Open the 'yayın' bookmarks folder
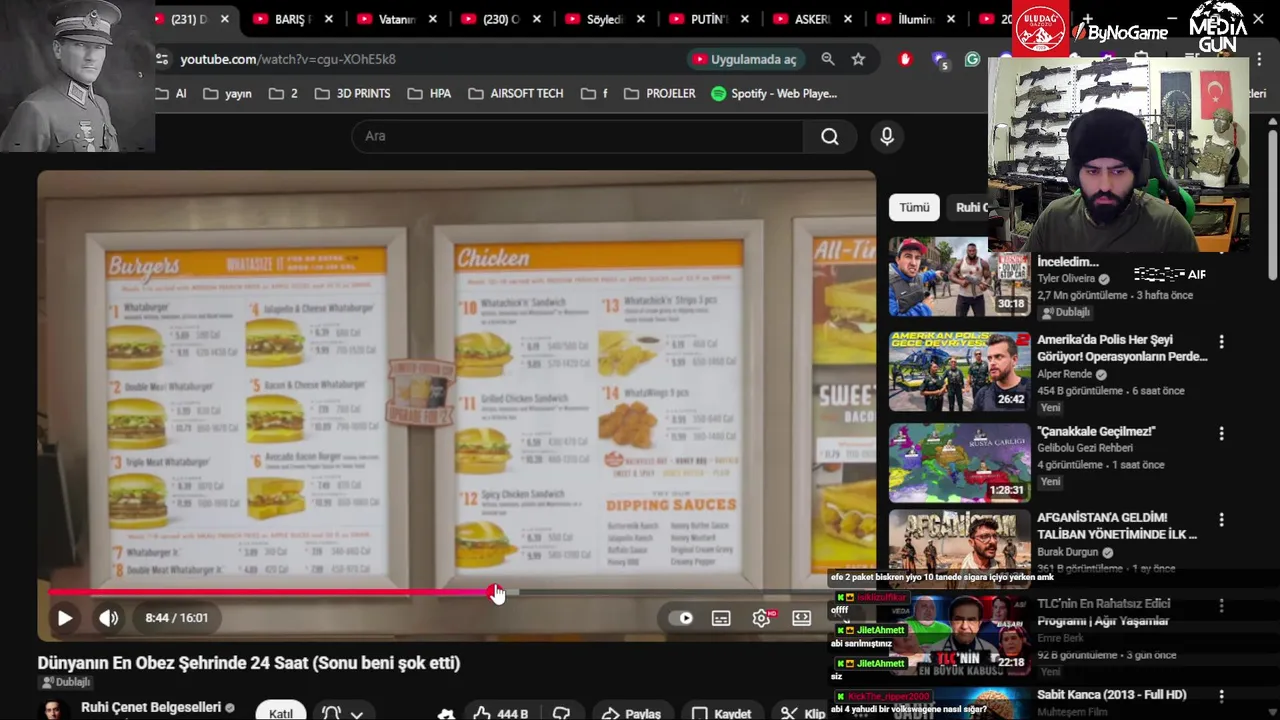The width and height of the screenshot is (1280, 720). coord(227,93)
